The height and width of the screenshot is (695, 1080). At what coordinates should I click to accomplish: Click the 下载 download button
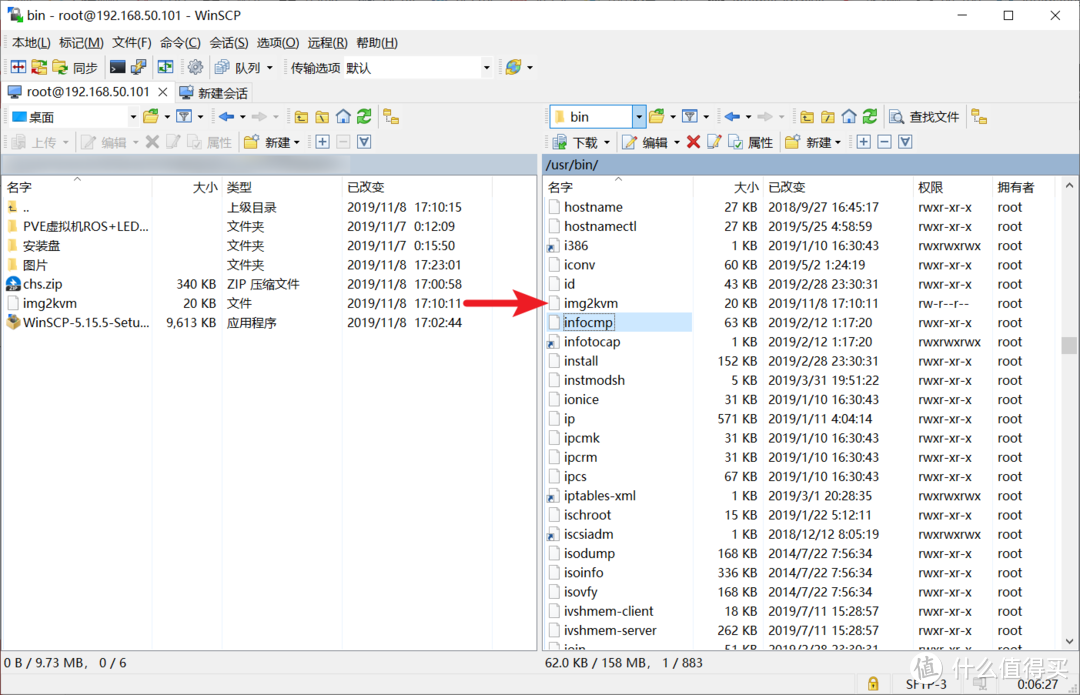pyautogui.click(x=582, y=141)
